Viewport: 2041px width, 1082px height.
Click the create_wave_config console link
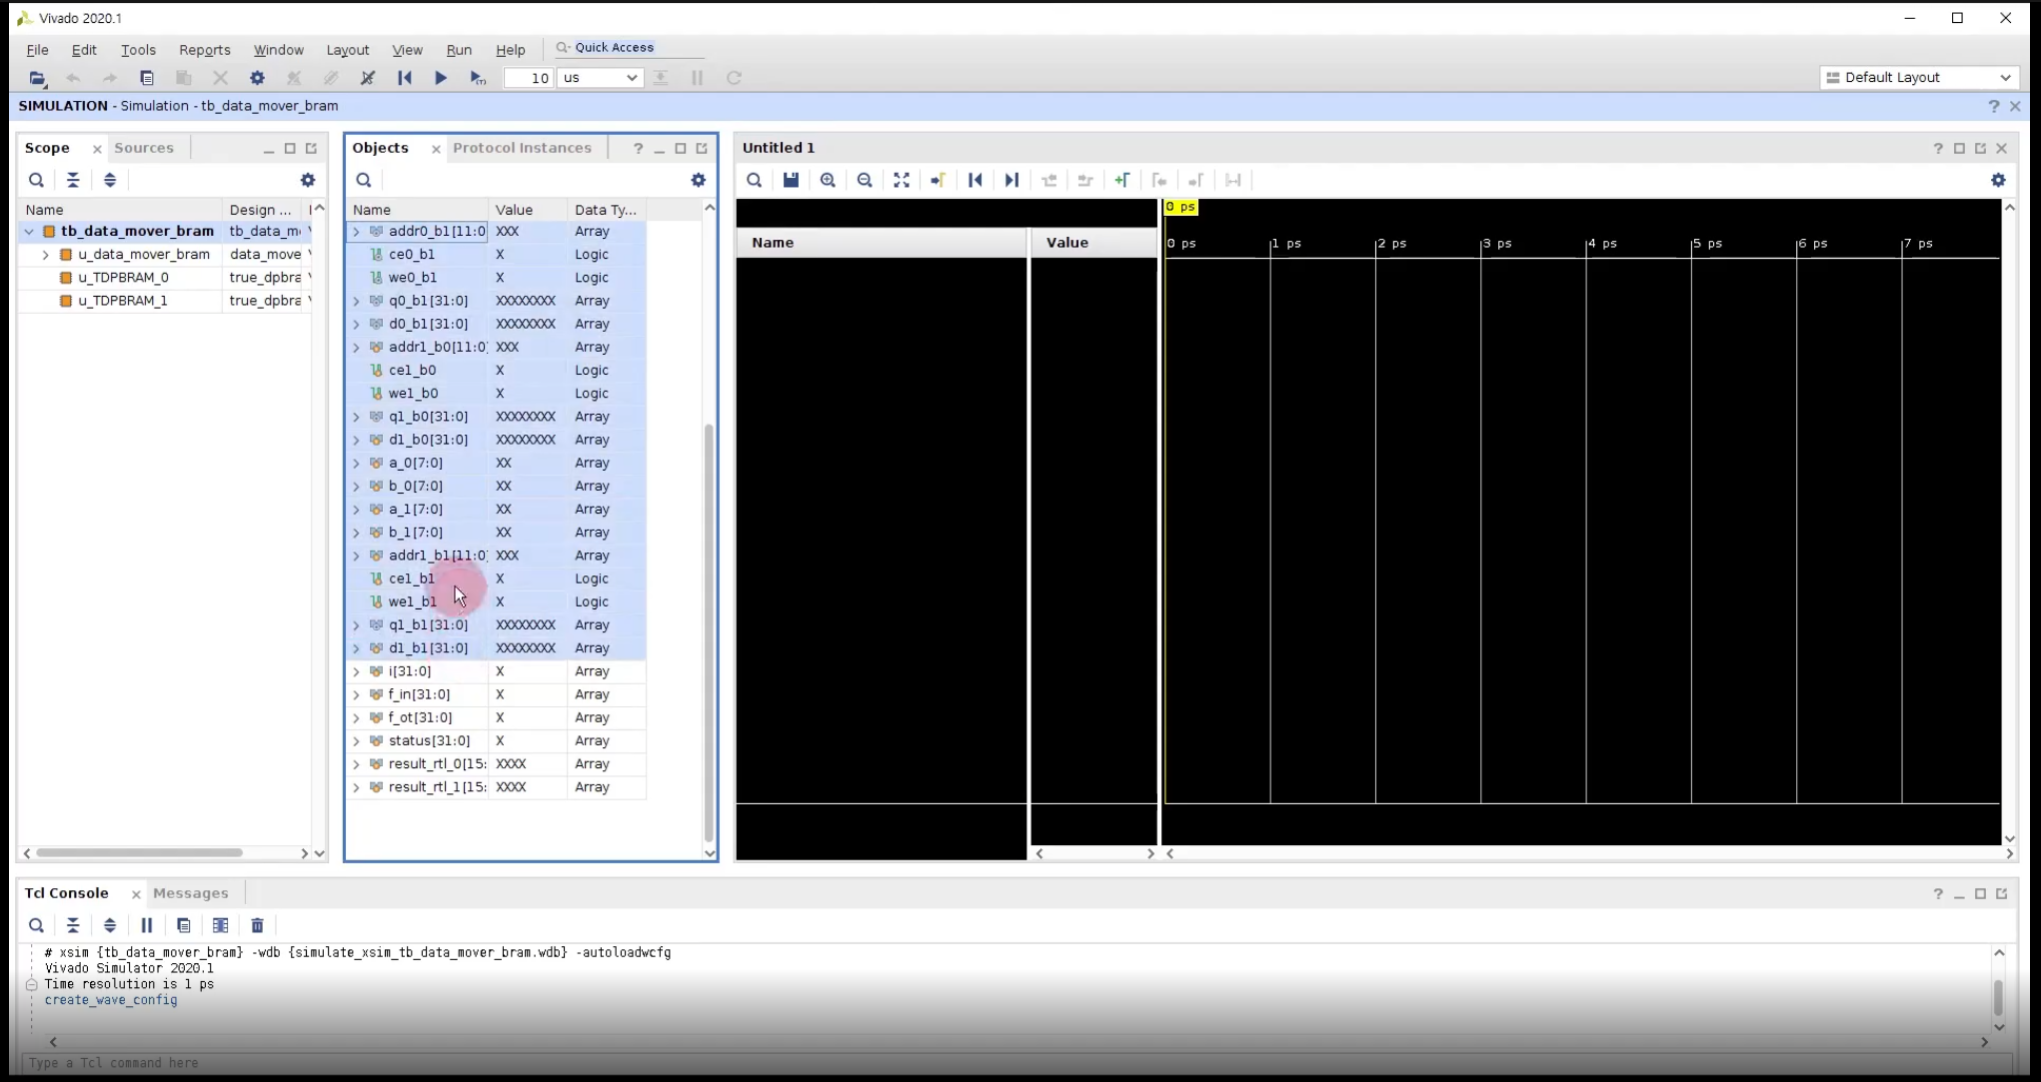pyautogui.click(x=111, y=1000)
